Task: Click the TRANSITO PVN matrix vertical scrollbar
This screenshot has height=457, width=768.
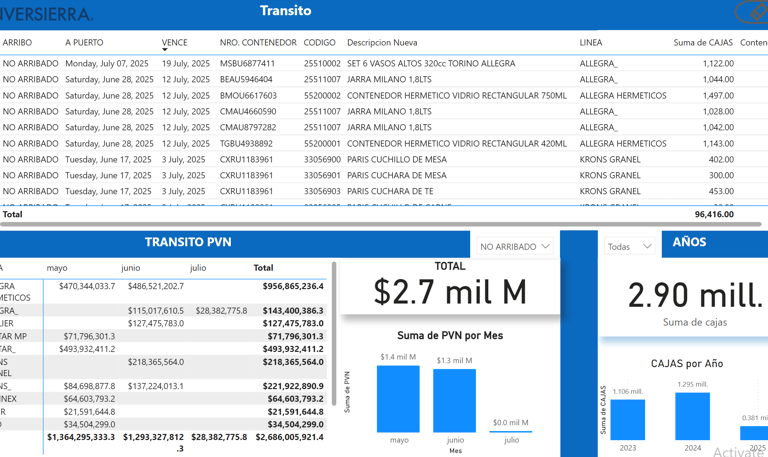Action: [x=334, y=333]
